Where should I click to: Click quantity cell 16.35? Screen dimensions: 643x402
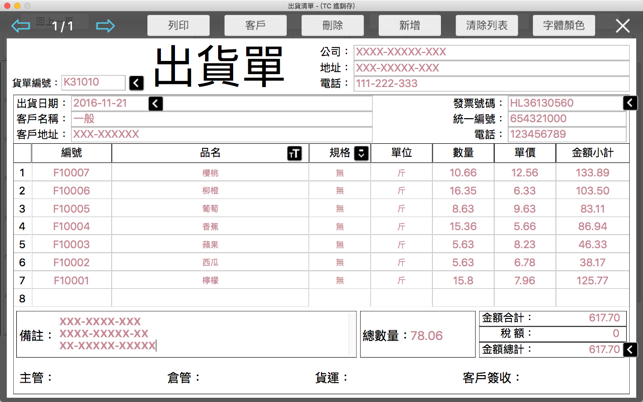tap(463, 191)
